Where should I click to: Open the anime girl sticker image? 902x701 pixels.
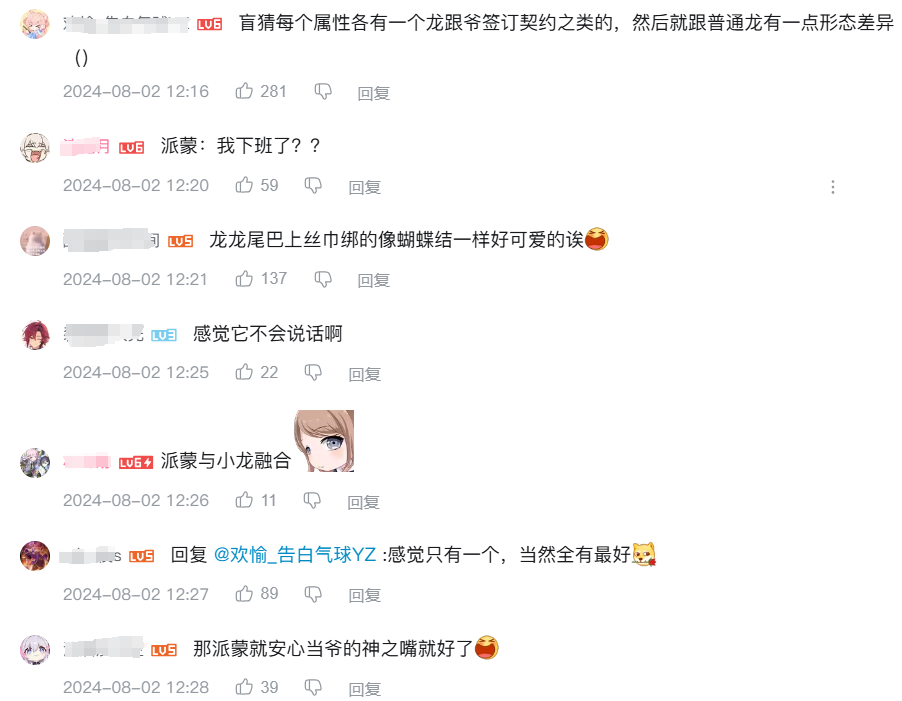[324, 440]
